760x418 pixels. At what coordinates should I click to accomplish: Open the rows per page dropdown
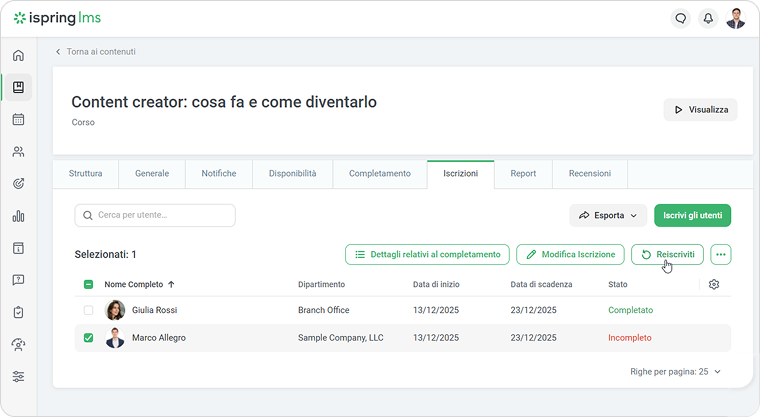(x=676, y=371)
